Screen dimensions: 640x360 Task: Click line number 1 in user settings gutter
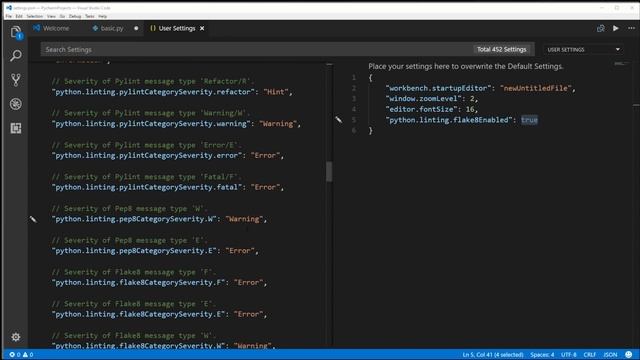click(x=354, y=77)
